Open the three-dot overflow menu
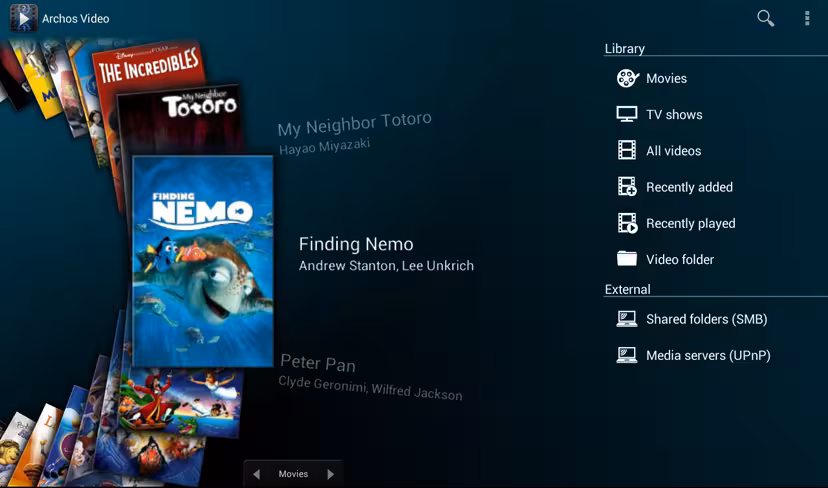Viewport: 828px width, 488px height. coord(807,18)
